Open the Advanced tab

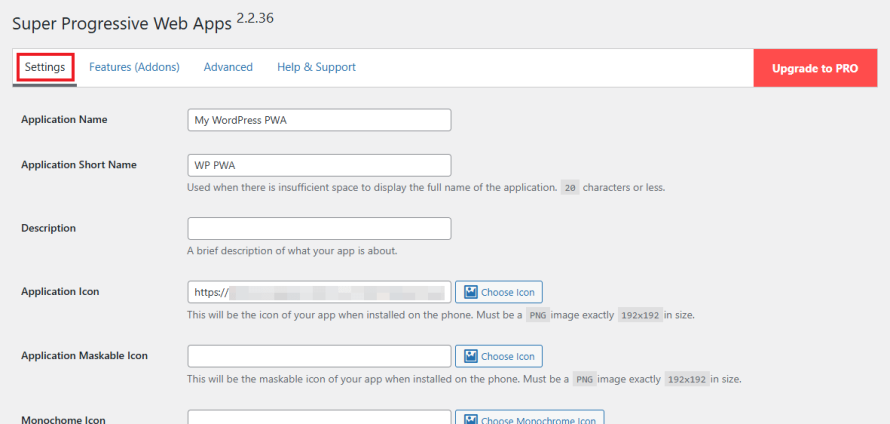point(228,67)
